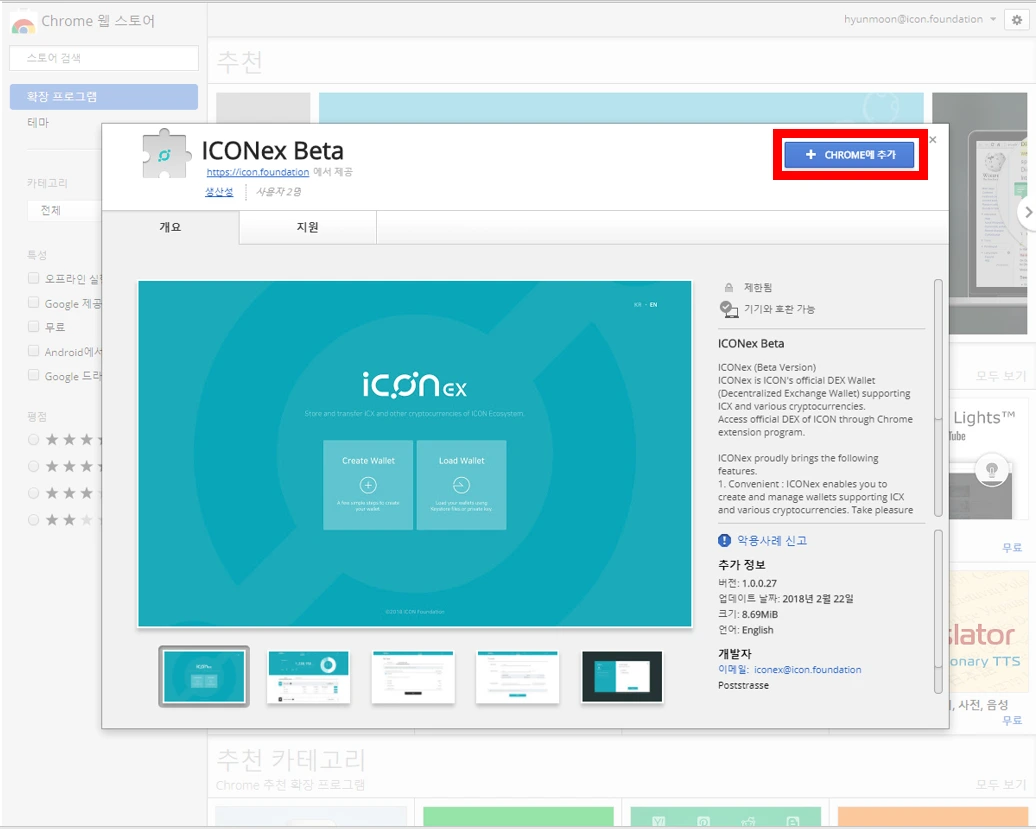Click the 스토어 검색 search field
Image resolution: width=1036 pixels, height=829 pixels.
[104, 57]
